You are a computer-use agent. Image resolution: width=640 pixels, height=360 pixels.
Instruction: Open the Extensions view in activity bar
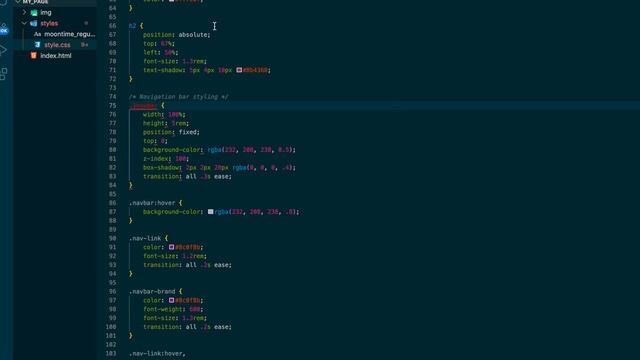coord(4,74)
